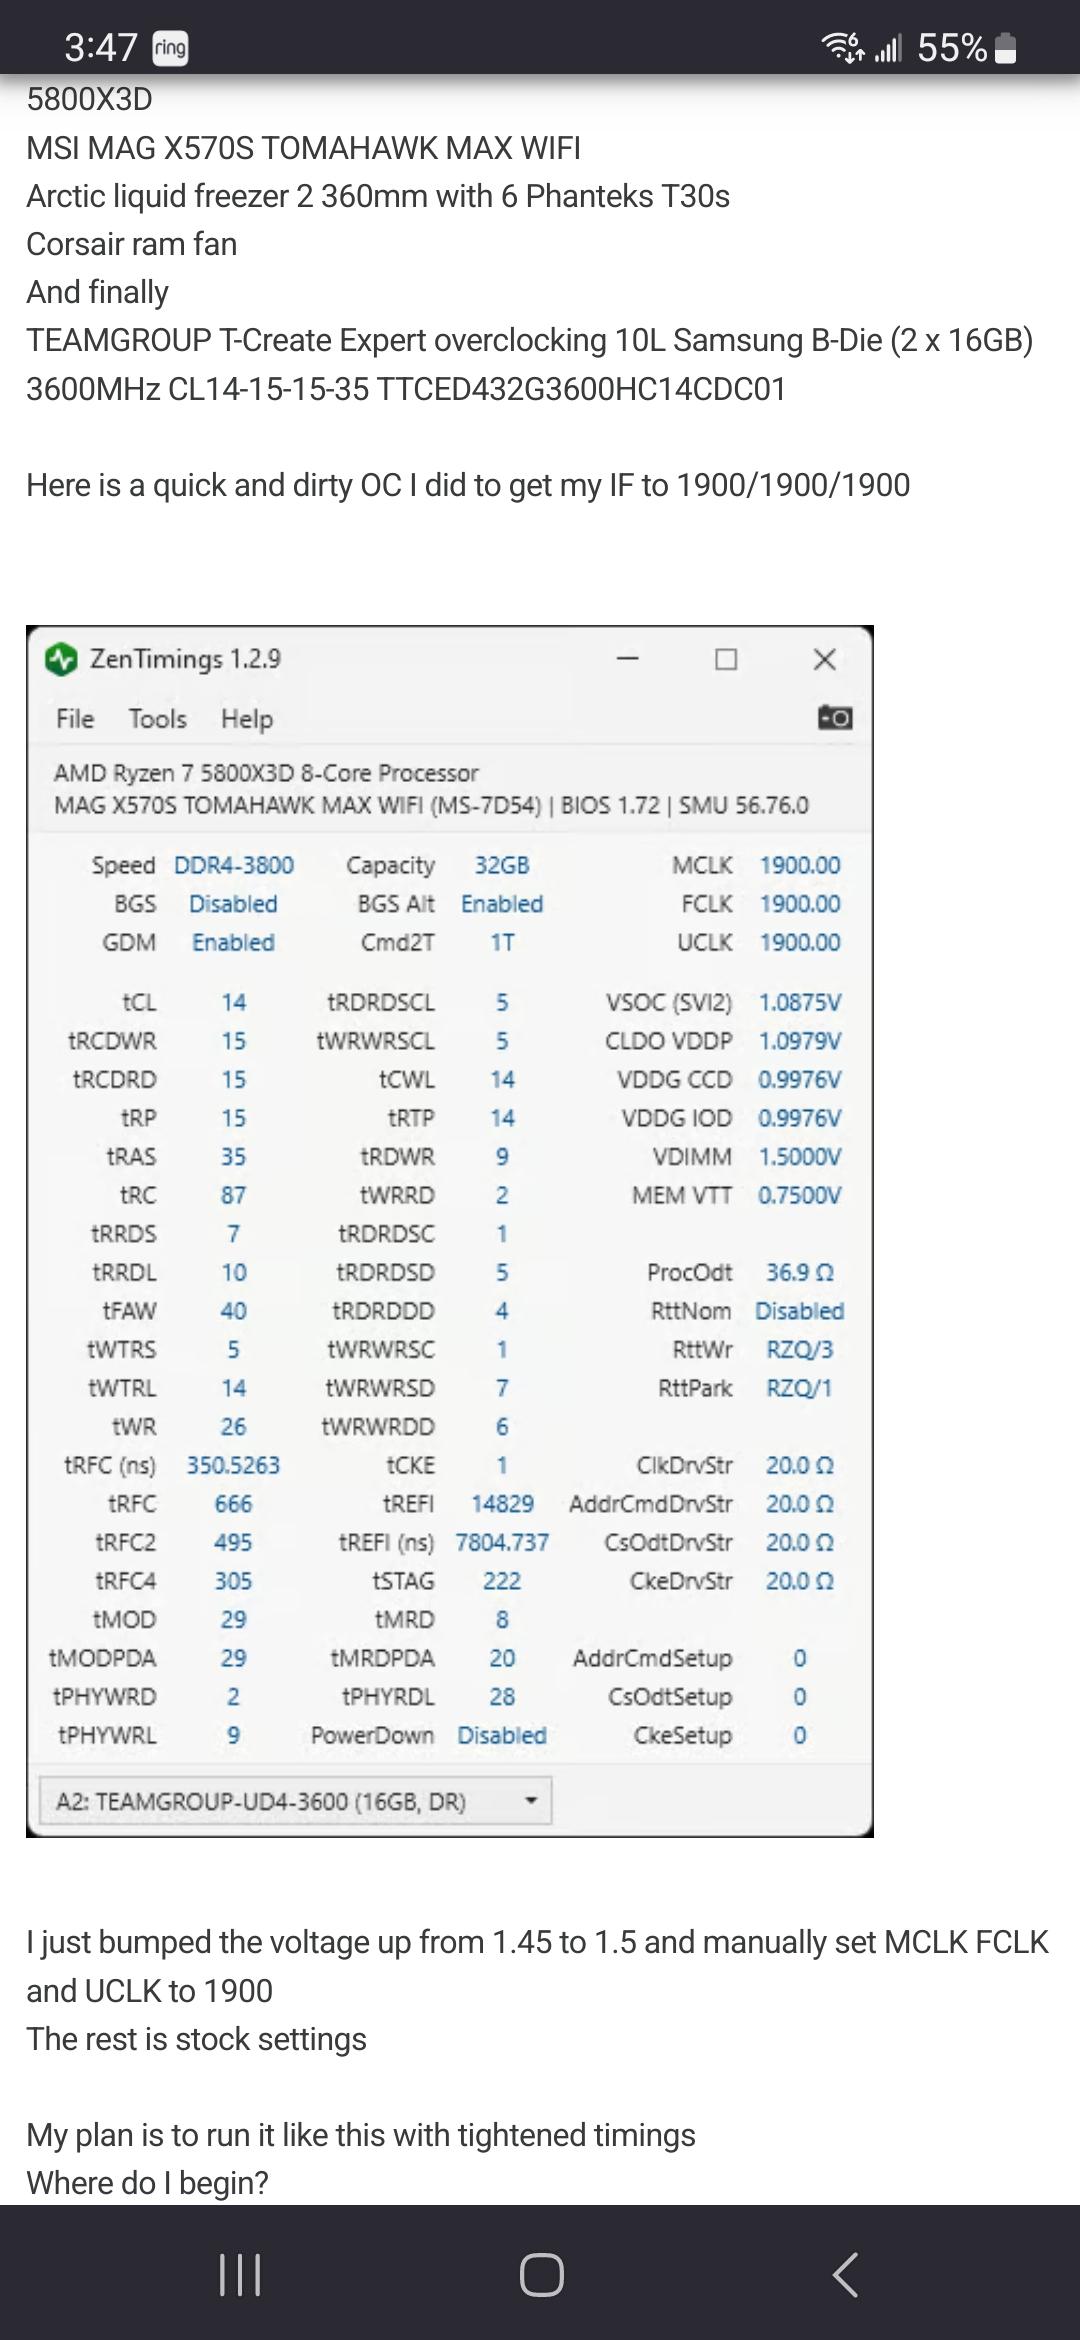The image size is (1080, 2340).
Task: Tap the MCLK 1900.00 value
Action: pyautogui.click(x=800, y=865)
